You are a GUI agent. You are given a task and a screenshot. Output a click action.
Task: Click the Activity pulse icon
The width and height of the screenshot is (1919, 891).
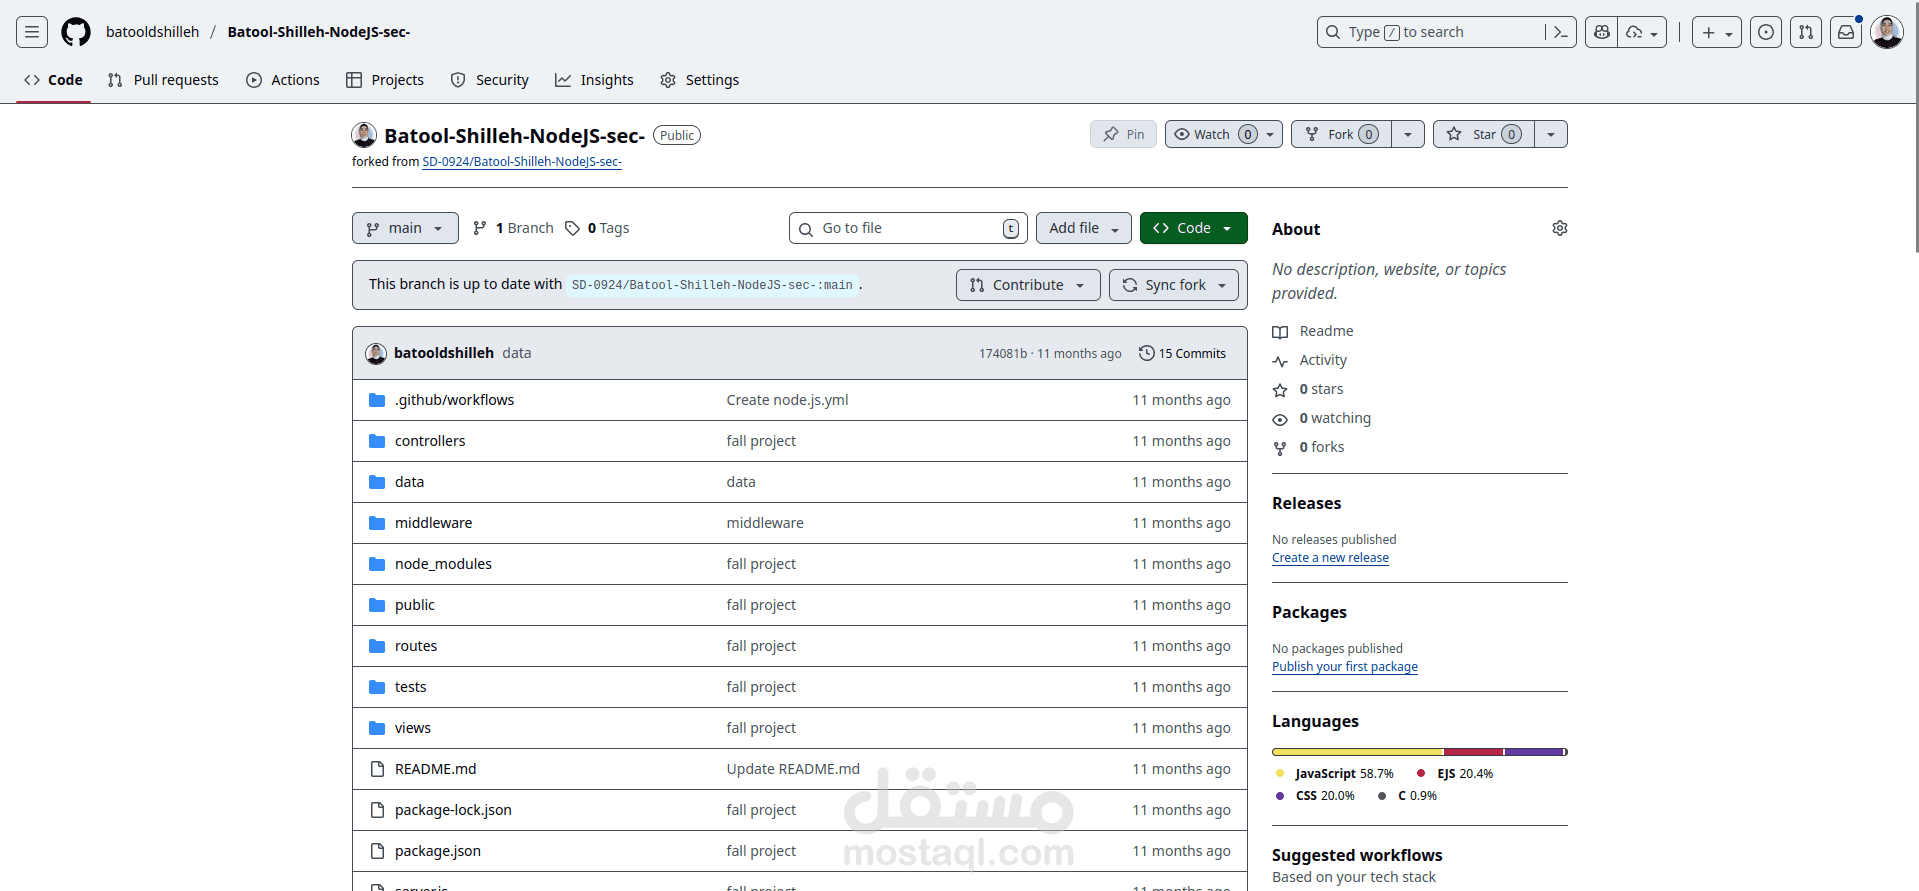pyautogui.click(x=1280, y=361)
